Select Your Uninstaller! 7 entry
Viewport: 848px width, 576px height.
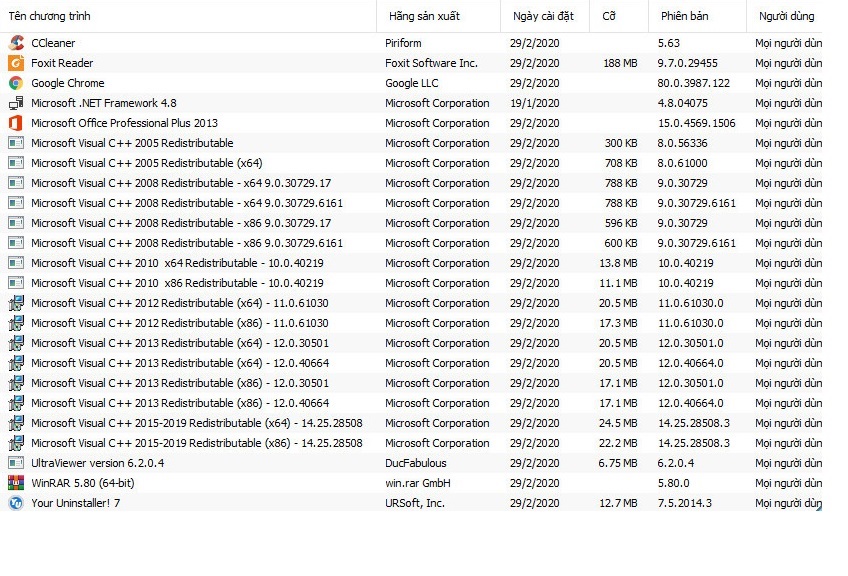[x=76, y=504]
